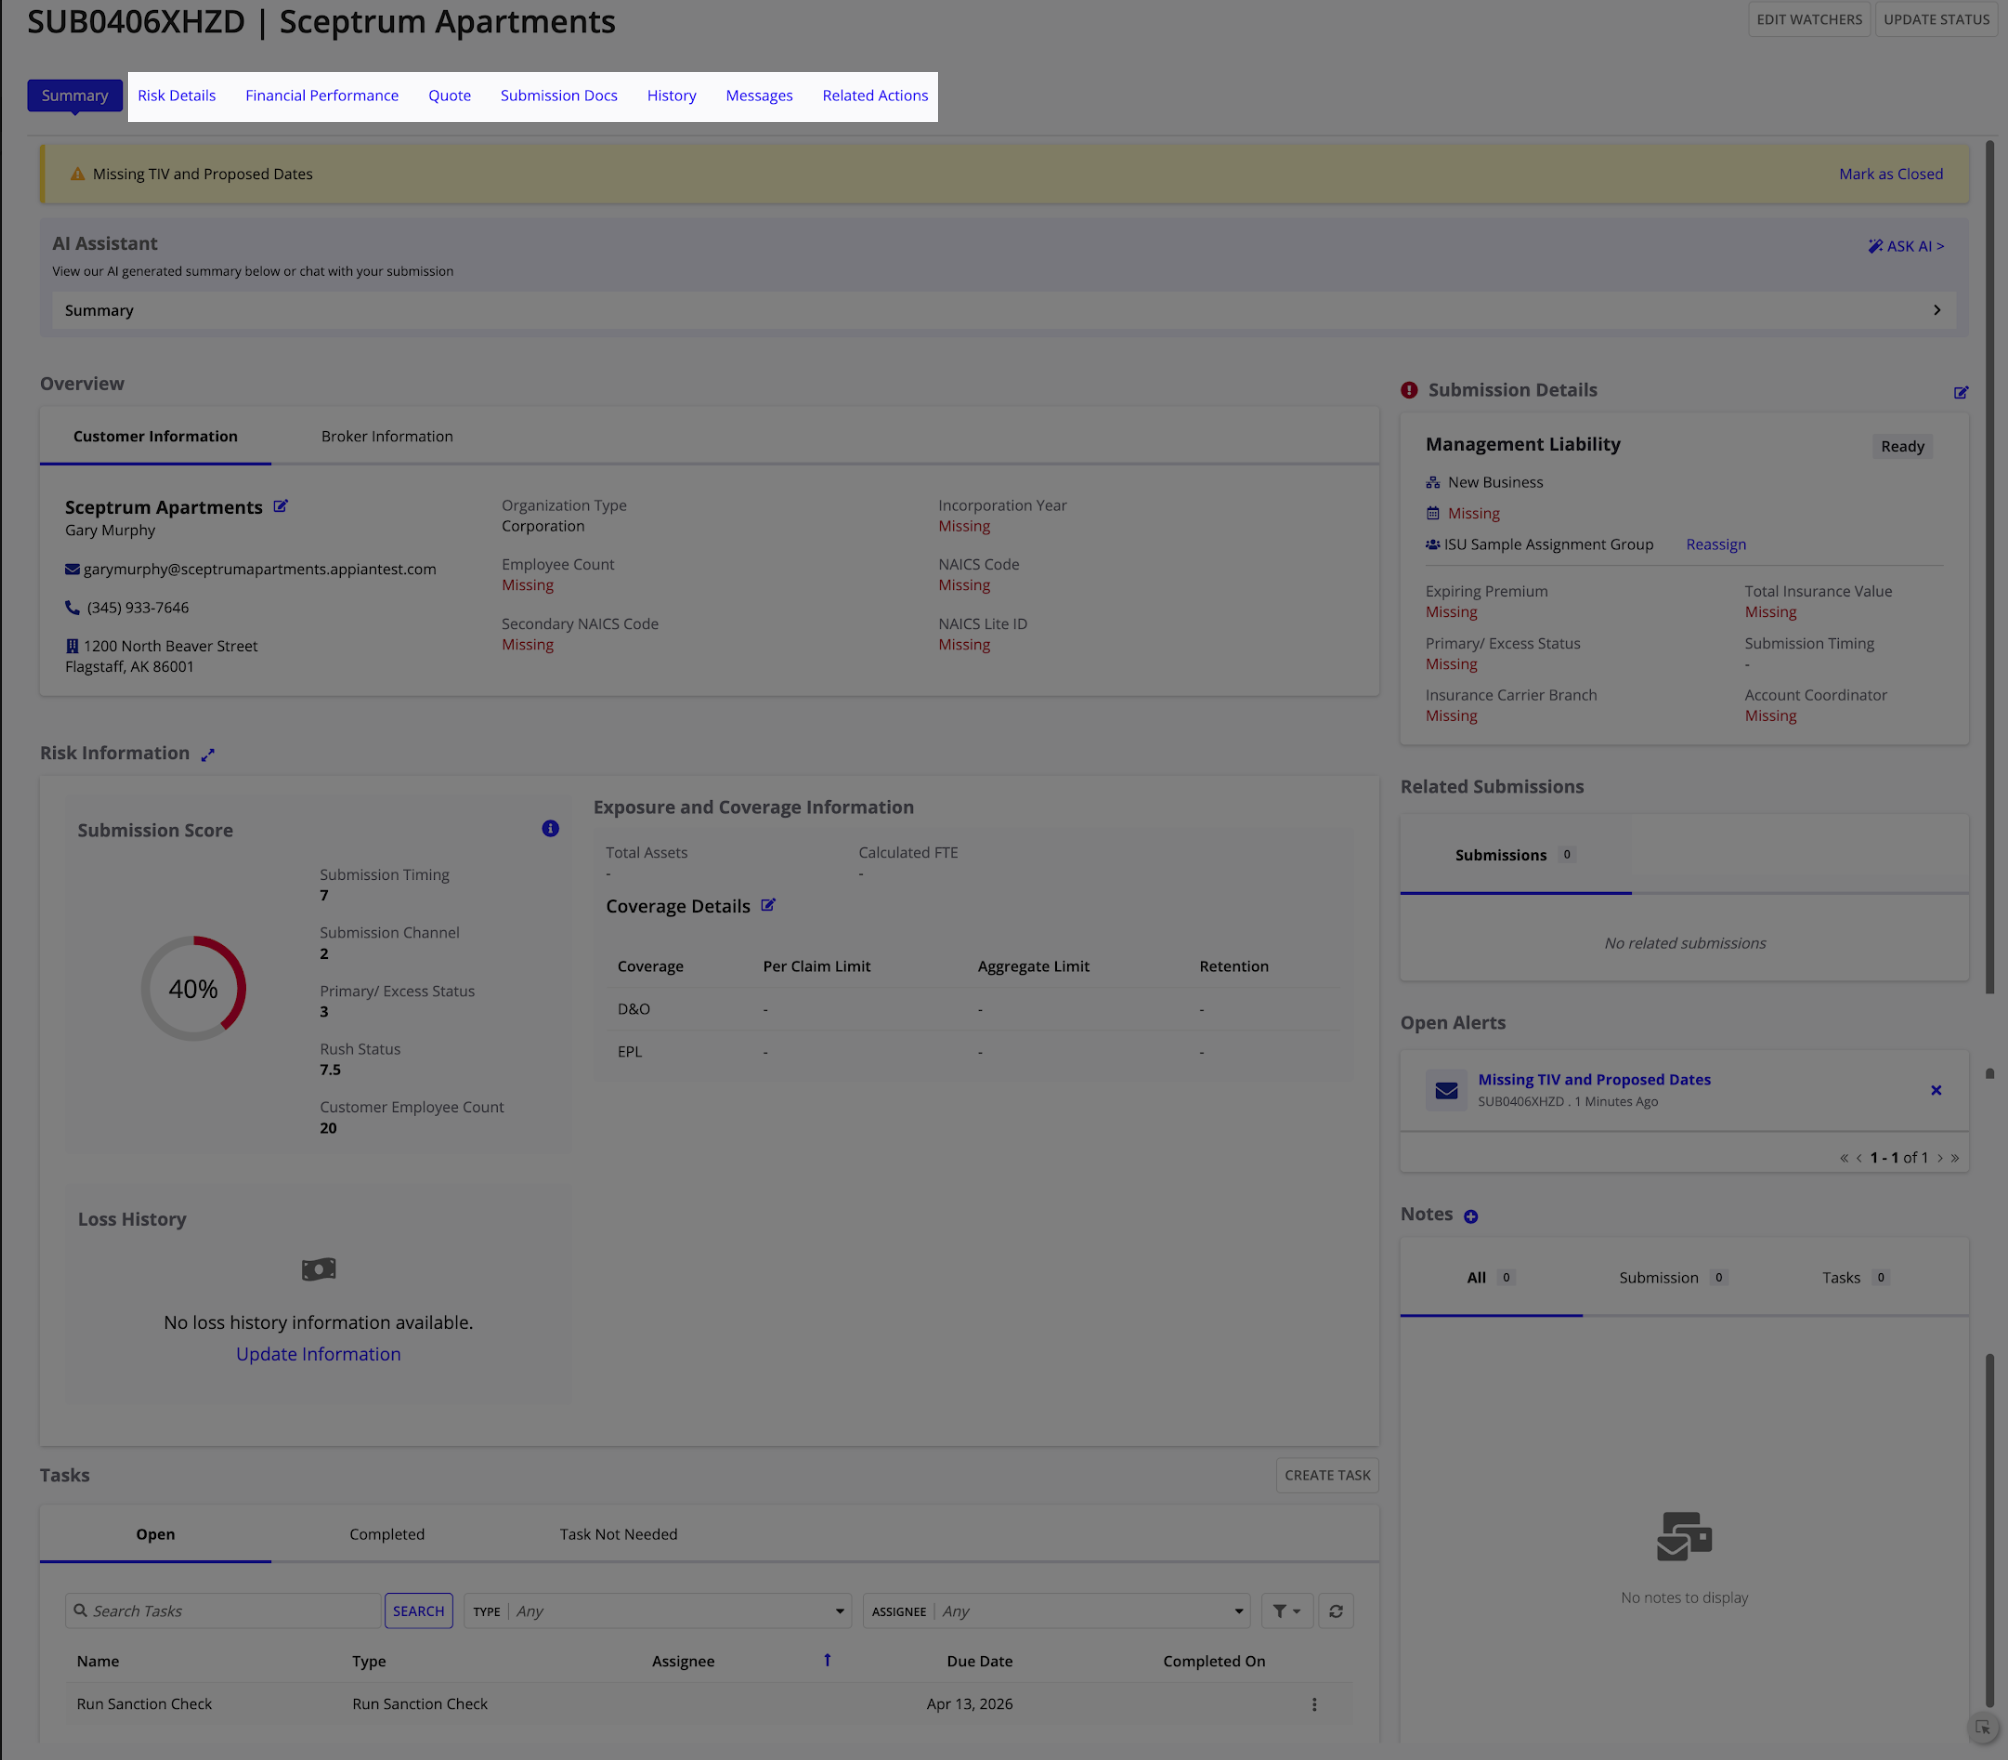2008x1760 pixels.
Task: Open the Submission Details edit icon
Action: click(x=1961, y=392)
